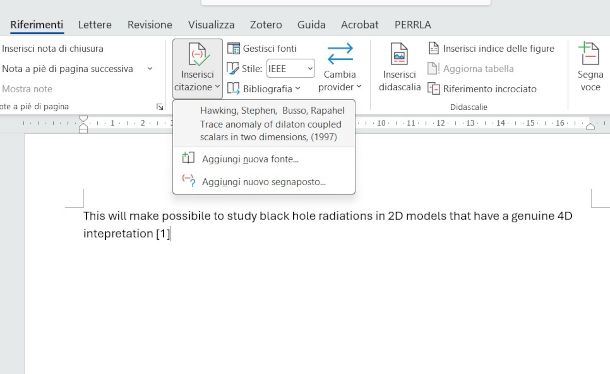Viewport: 610px width, 374px height.
Task: Switch to the Acrobat tab
Action: 359,25
